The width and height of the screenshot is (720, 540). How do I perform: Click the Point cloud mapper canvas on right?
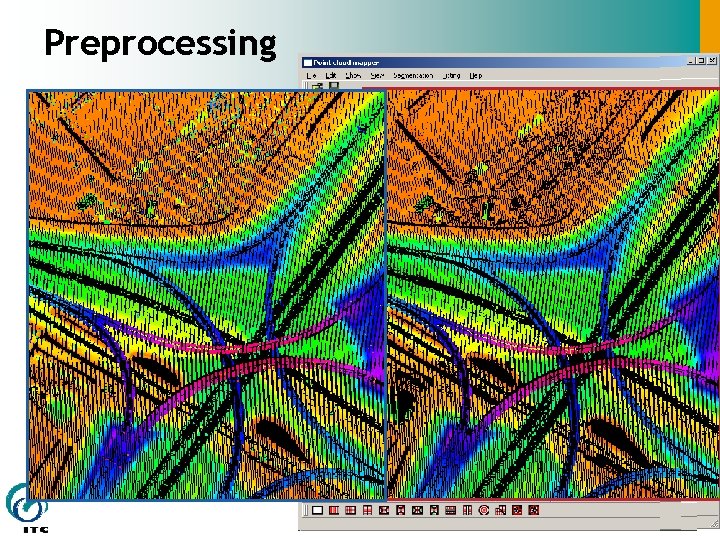(x=553, y=294)
